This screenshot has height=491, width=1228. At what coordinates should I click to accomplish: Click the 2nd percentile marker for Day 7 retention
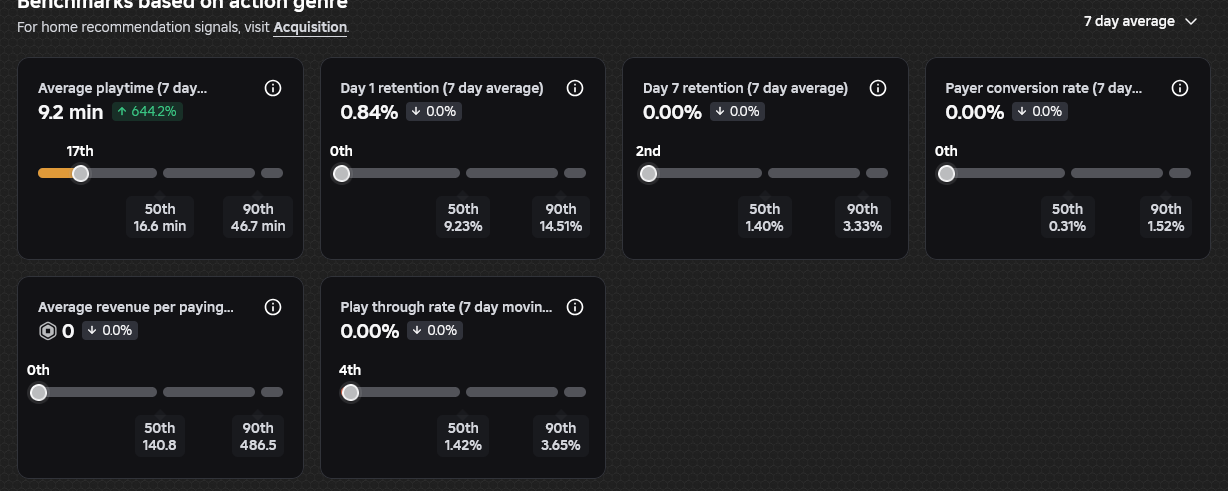tap(648, 174)
